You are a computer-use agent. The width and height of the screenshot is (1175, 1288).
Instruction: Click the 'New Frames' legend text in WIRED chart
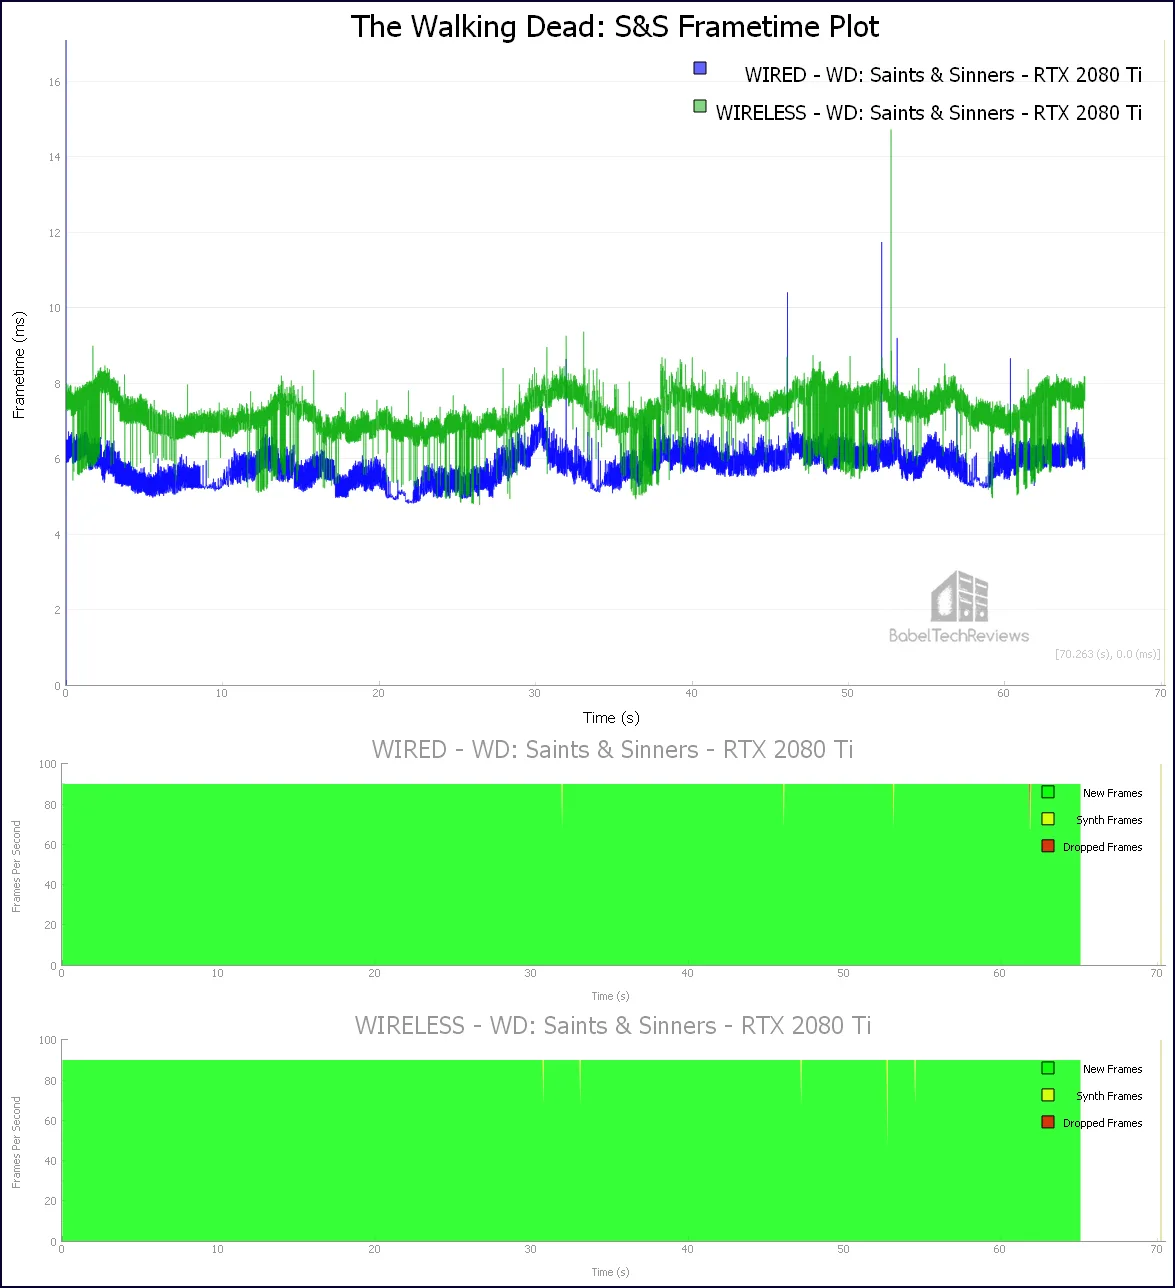pyautogui.click(x=1112, y=793)
